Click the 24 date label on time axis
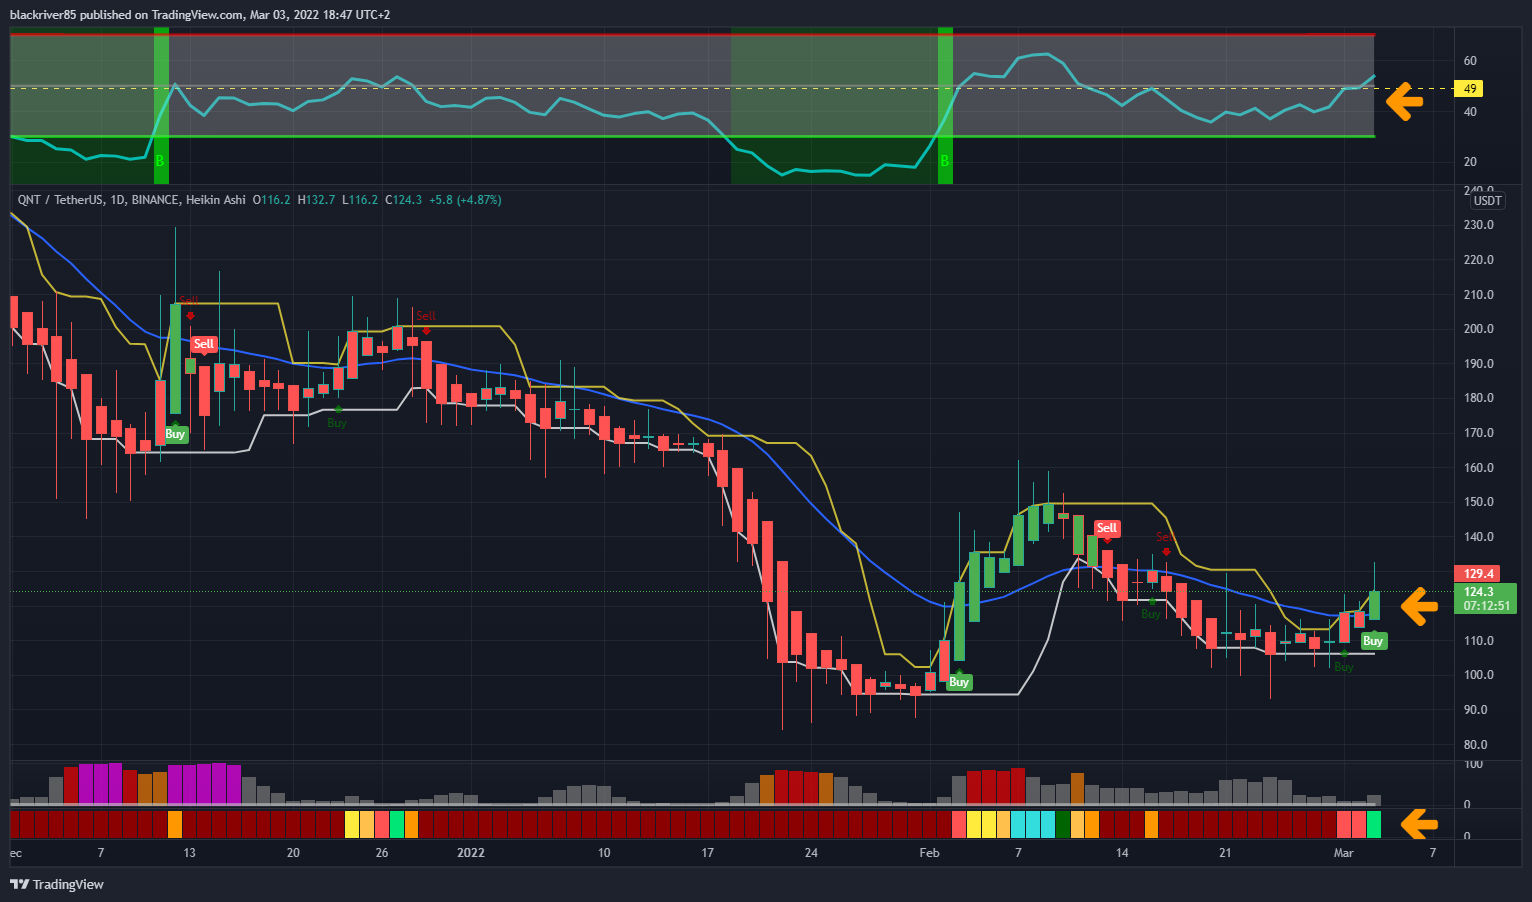The height and width of the screenshot is (902, 1532). 811,853
